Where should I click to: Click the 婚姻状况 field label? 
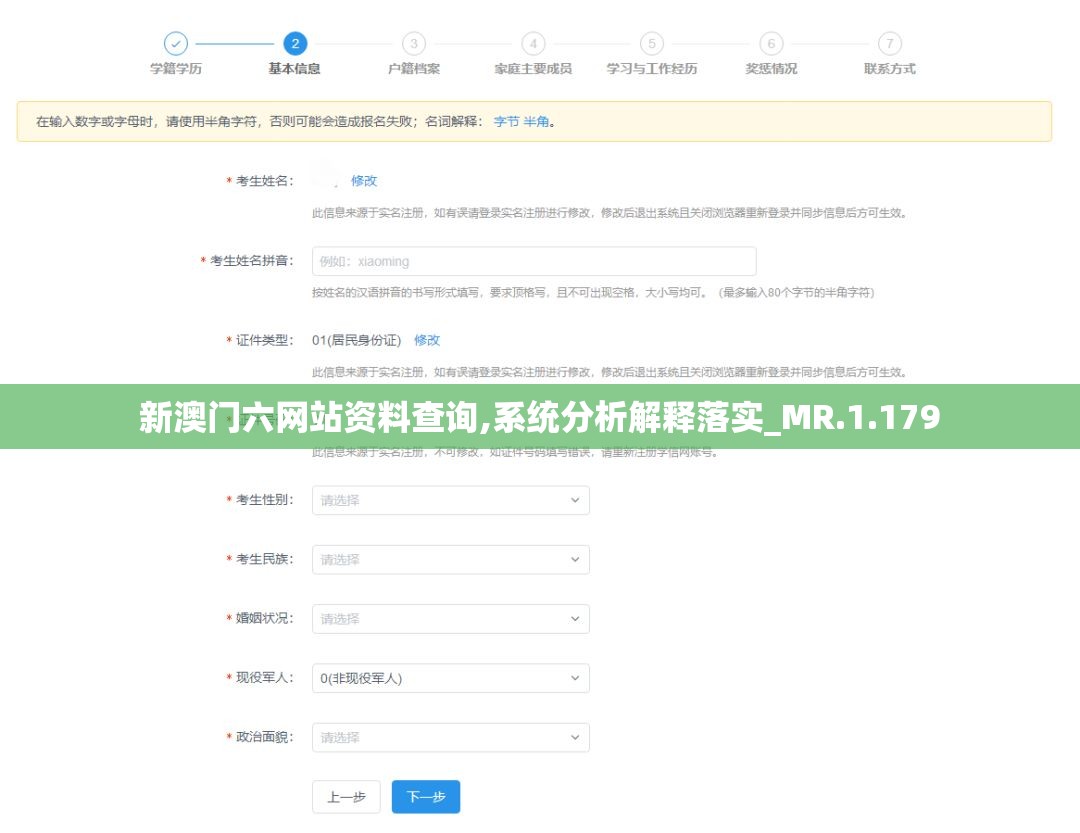click(x=264, y=619)
